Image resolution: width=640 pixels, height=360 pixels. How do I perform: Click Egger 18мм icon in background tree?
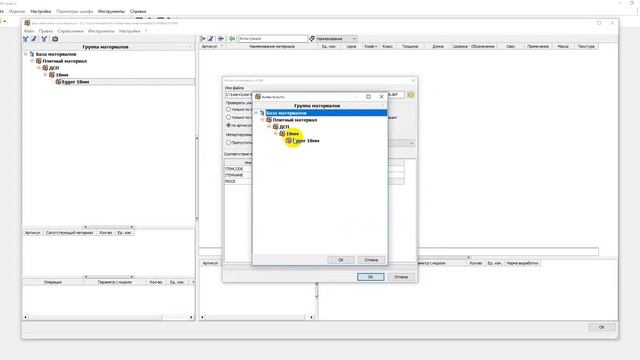58,82
